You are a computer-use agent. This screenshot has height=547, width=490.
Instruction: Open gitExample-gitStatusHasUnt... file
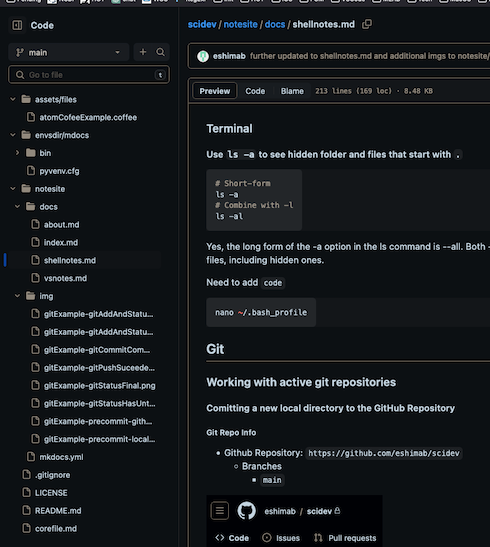tap(99, 403)
